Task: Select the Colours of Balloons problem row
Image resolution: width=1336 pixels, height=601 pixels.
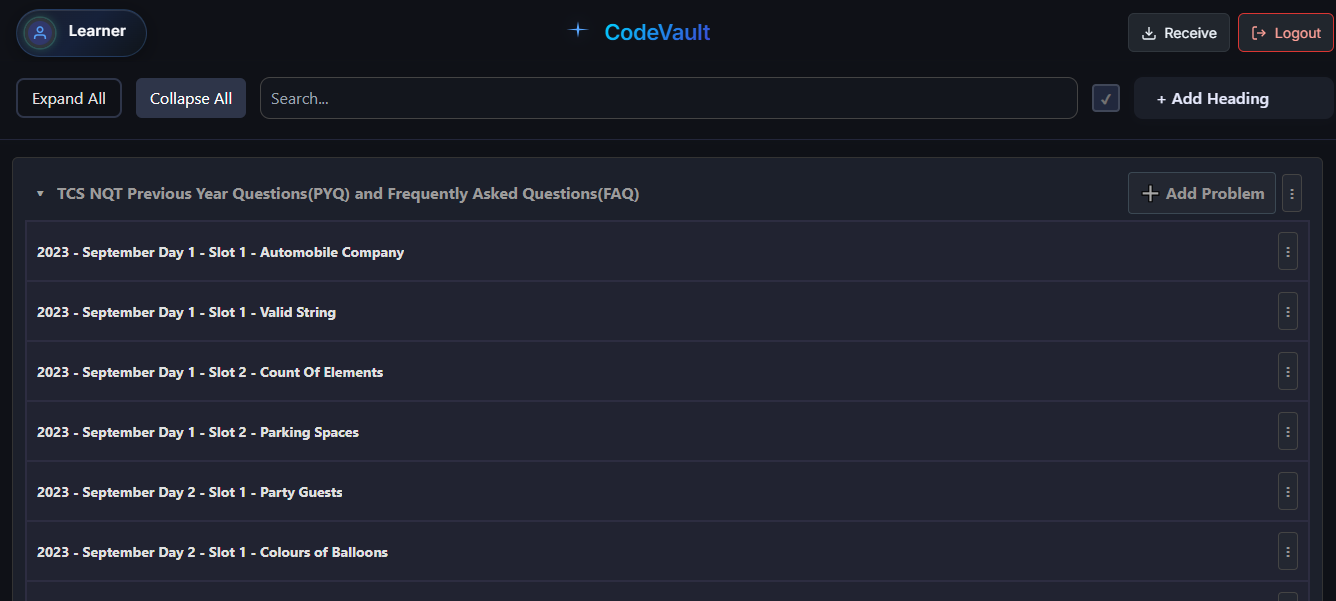Action: [212, 552]
